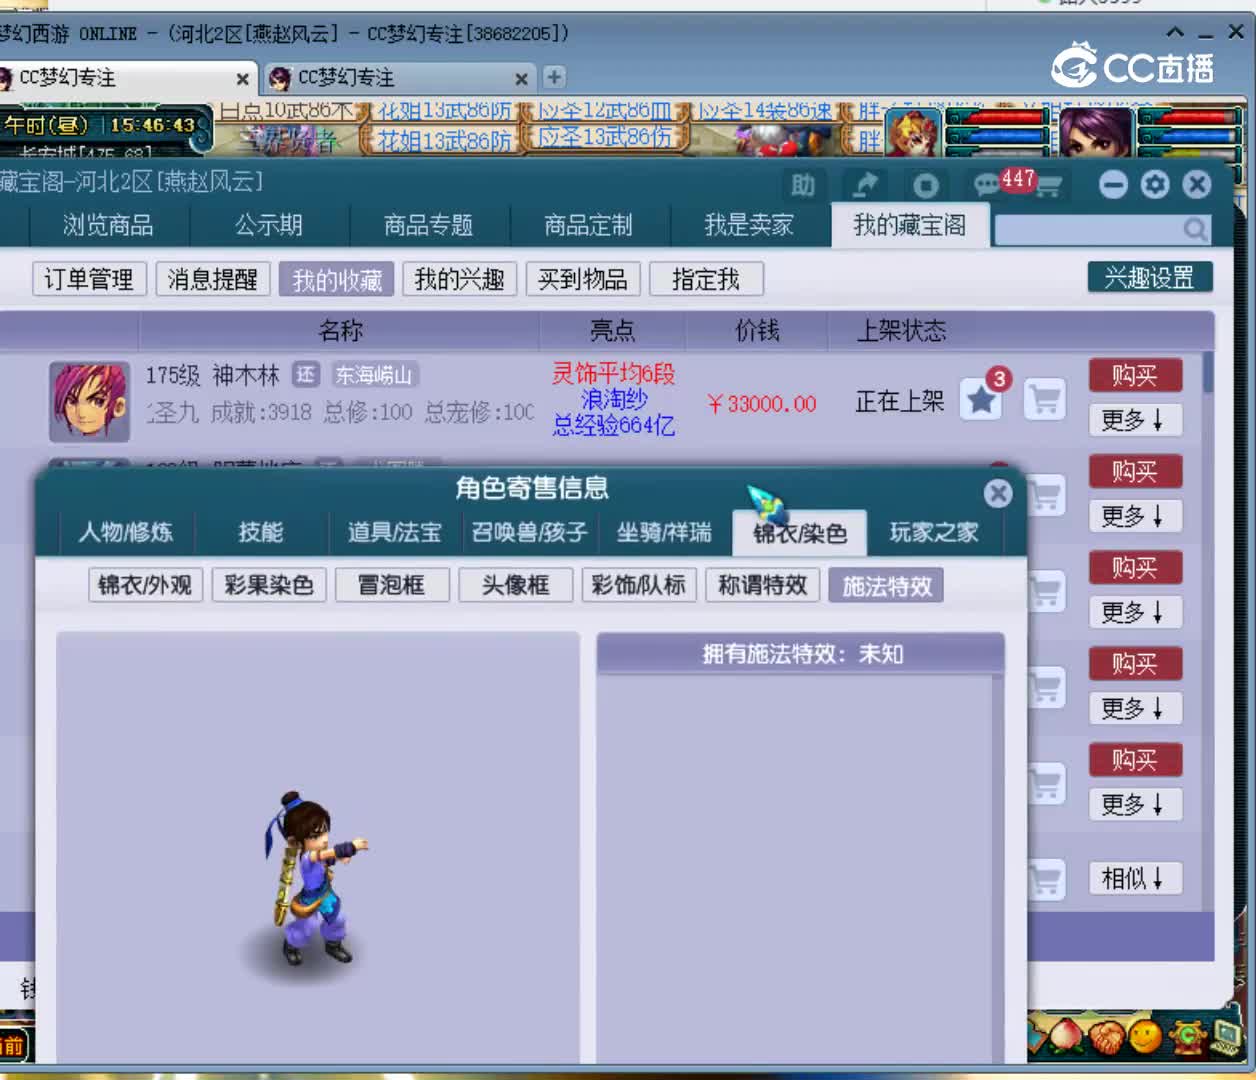Viewport: 1256px width, 1080px height.
Task: Select the 称谓特效 sub-tab
Action: coord(763,585)
